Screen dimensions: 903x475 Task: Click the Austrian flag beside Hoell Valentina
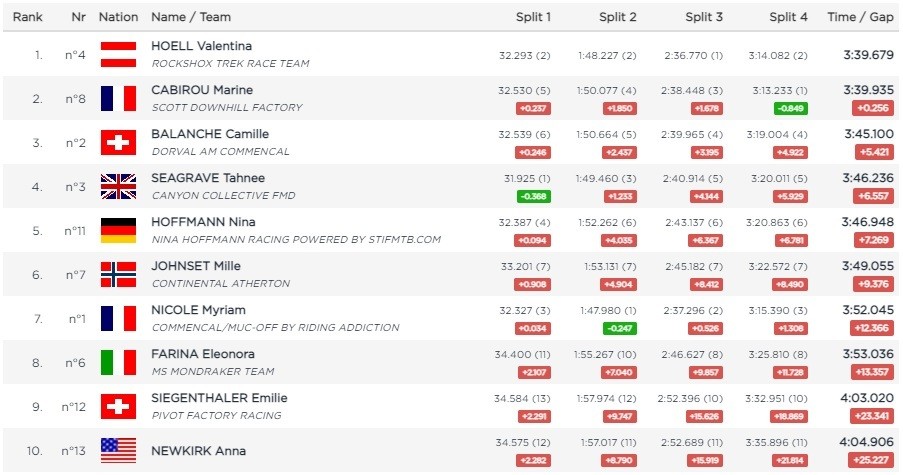pos(118,54)
